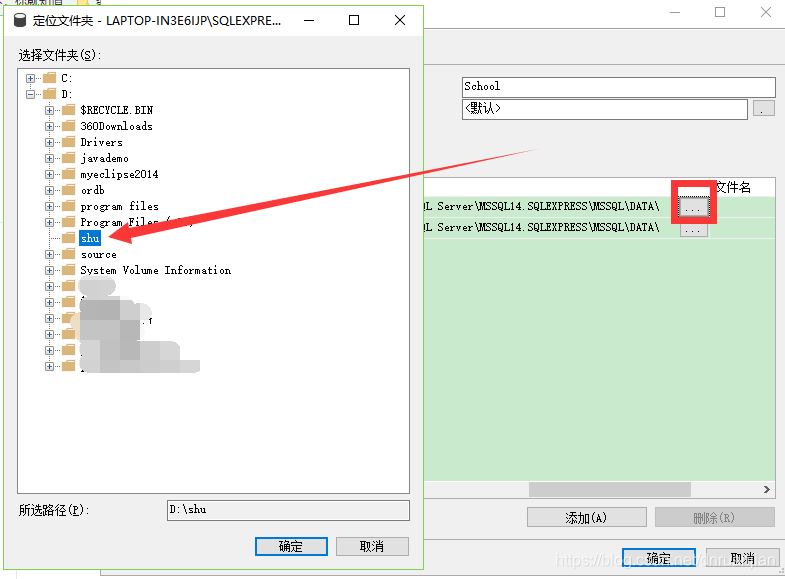Click 确定 in the new database window
785x579 pixels.
coord(659,558)
